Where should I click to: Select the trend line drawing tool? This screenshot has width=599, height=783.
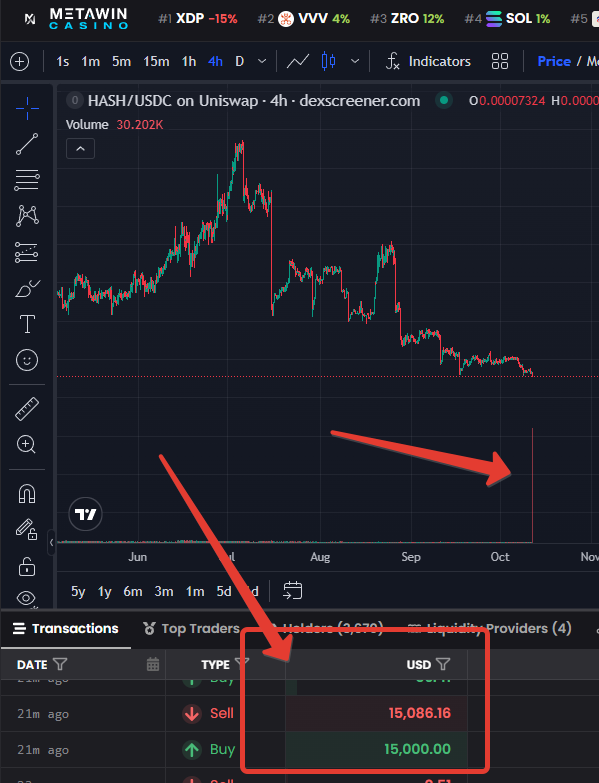click(x=27, y=144)
